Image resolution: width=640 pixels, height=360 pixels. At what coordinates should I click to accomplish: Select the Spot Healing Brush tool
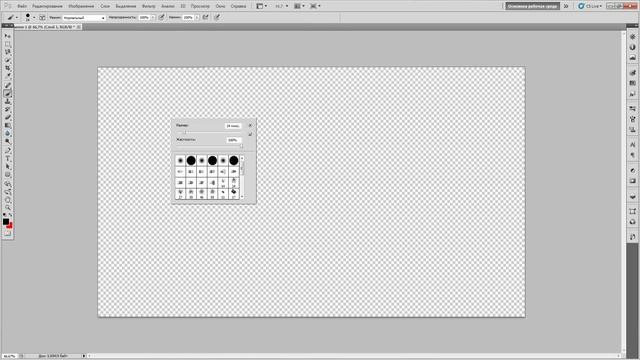pos(7,86)
